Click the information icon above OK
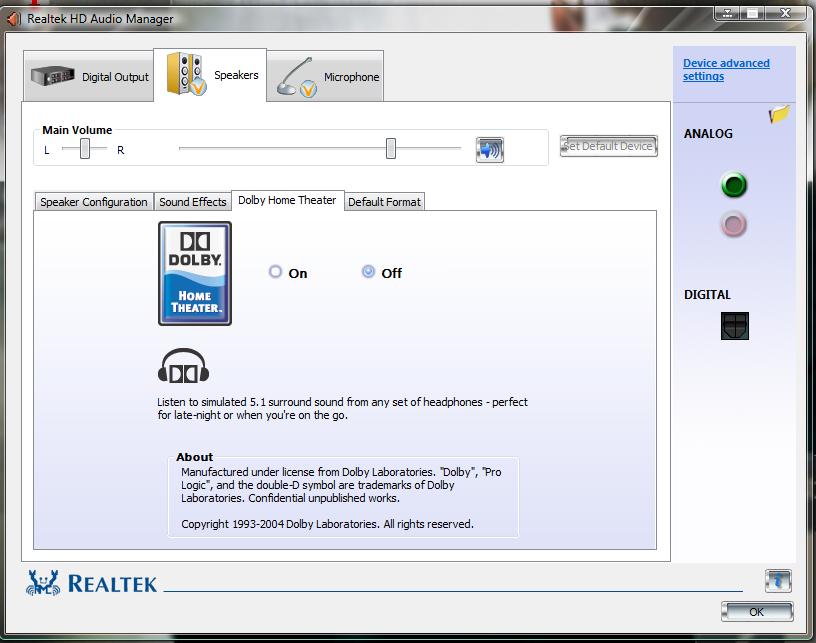 point(778,581)
